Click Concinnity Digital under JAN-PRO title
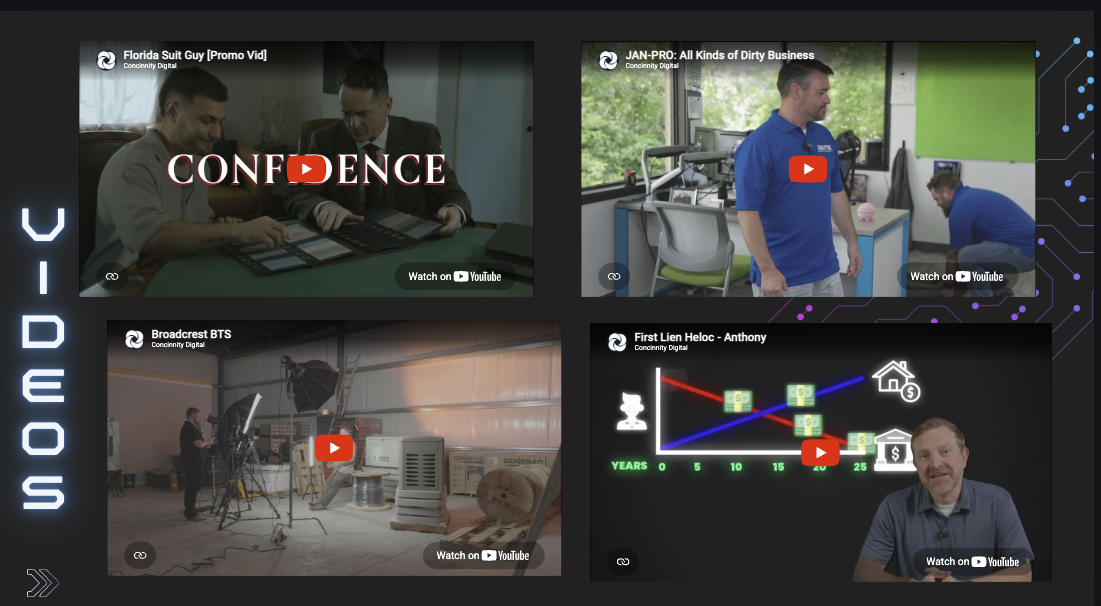This screenshot has height=606, width=1101. pyautogui.click(x=652, y=66)
